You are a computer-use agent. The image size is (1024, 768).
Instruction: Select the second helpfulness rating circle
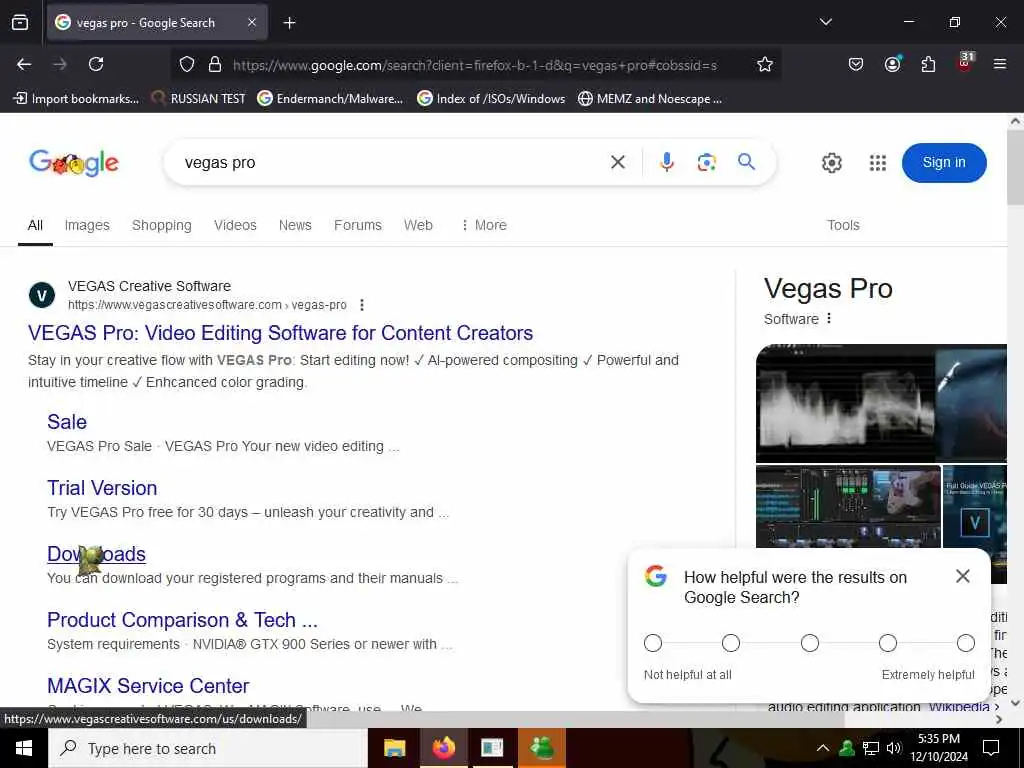point(731,643)
